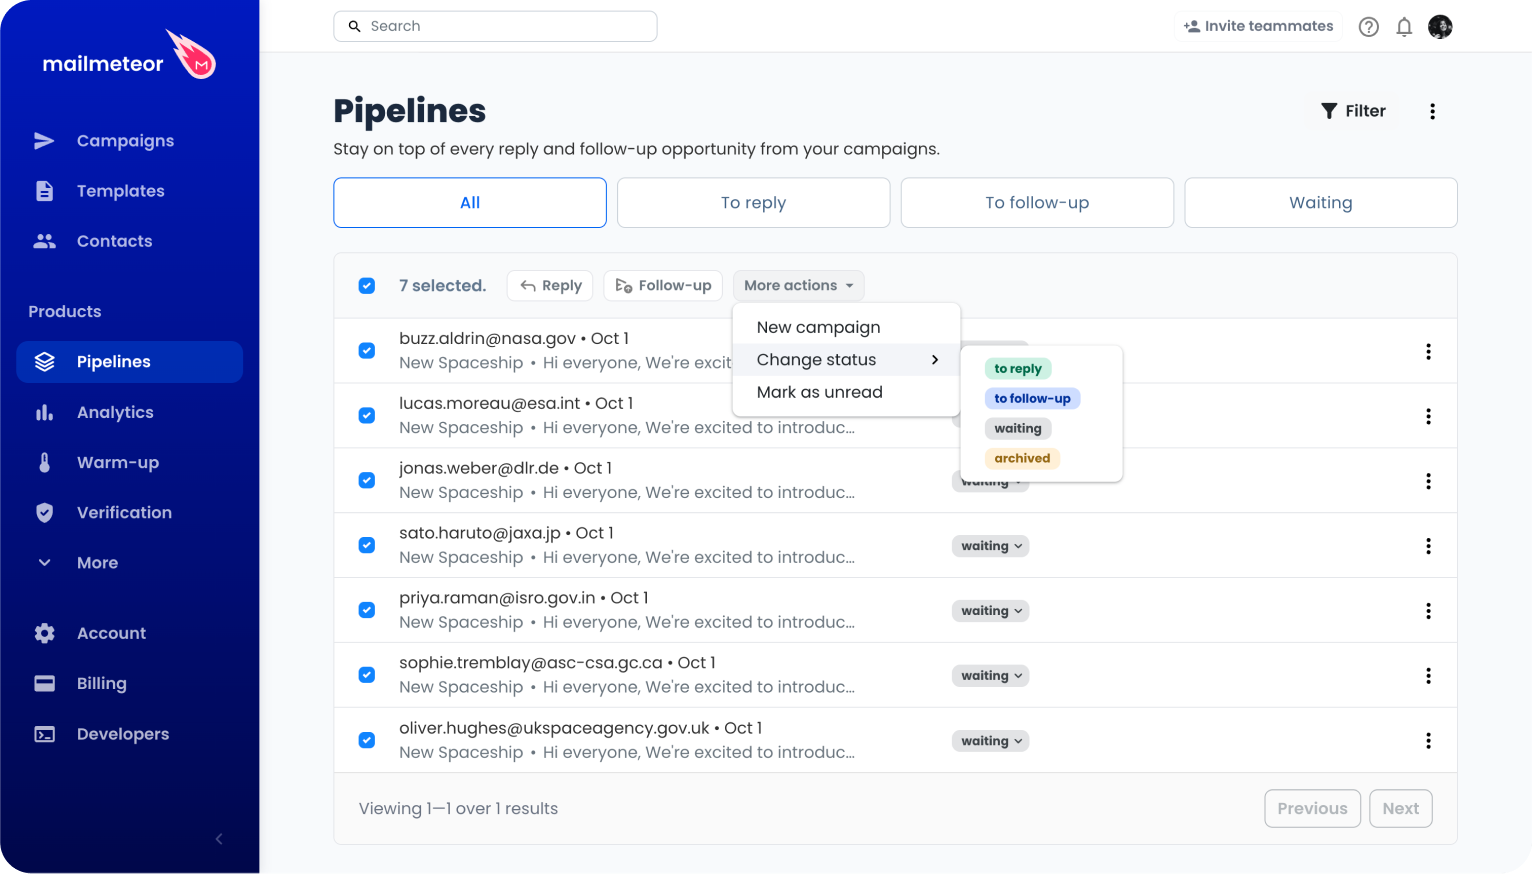The image size is (1532, 874).
Task: Uncheck the lucas.moreau@esa.int row checkbox
Action: click(x=367, y=416)
